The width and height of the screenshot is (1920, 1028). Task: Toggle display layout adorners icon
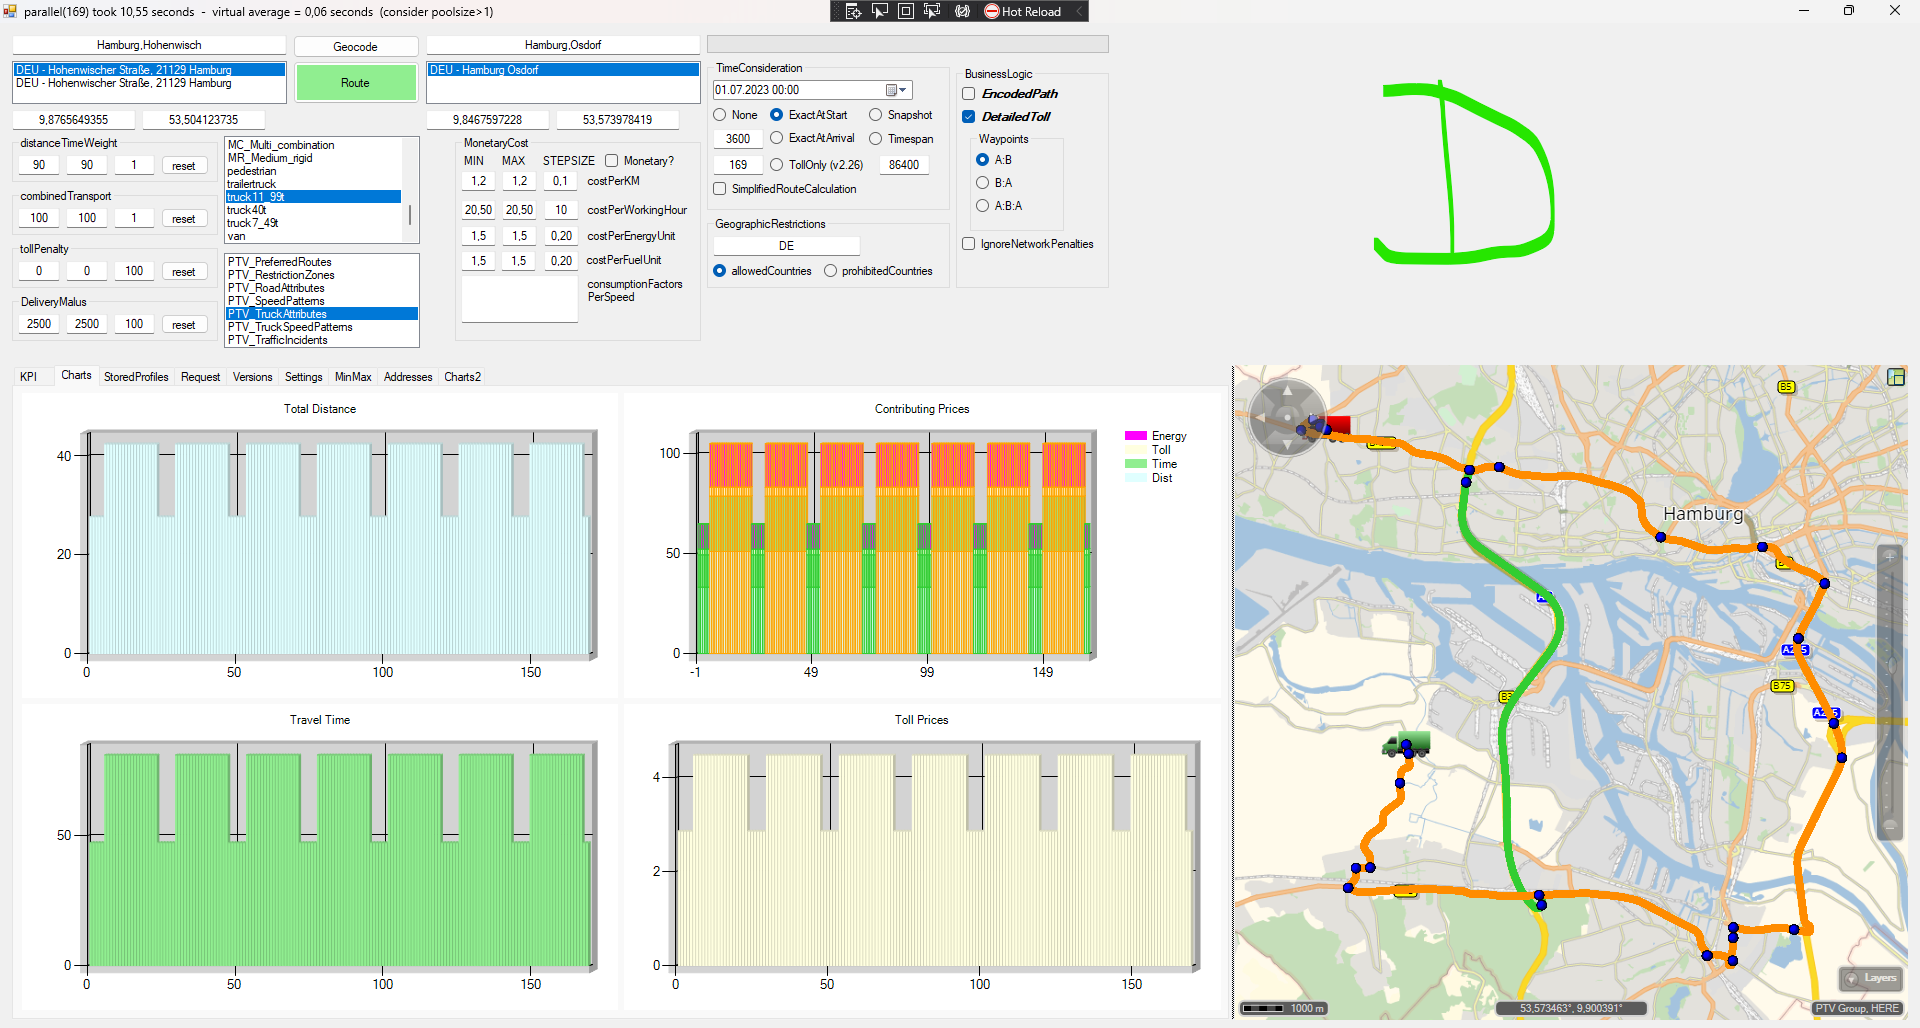tap(906, 11)
